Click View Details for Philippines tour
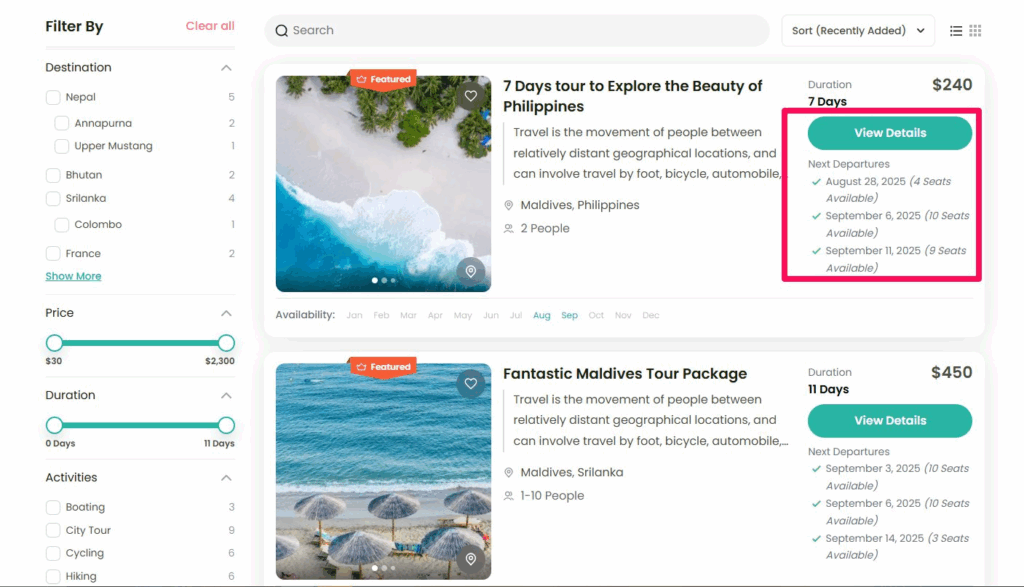This screenshot has width=1024, height=587. pos(889,133)
